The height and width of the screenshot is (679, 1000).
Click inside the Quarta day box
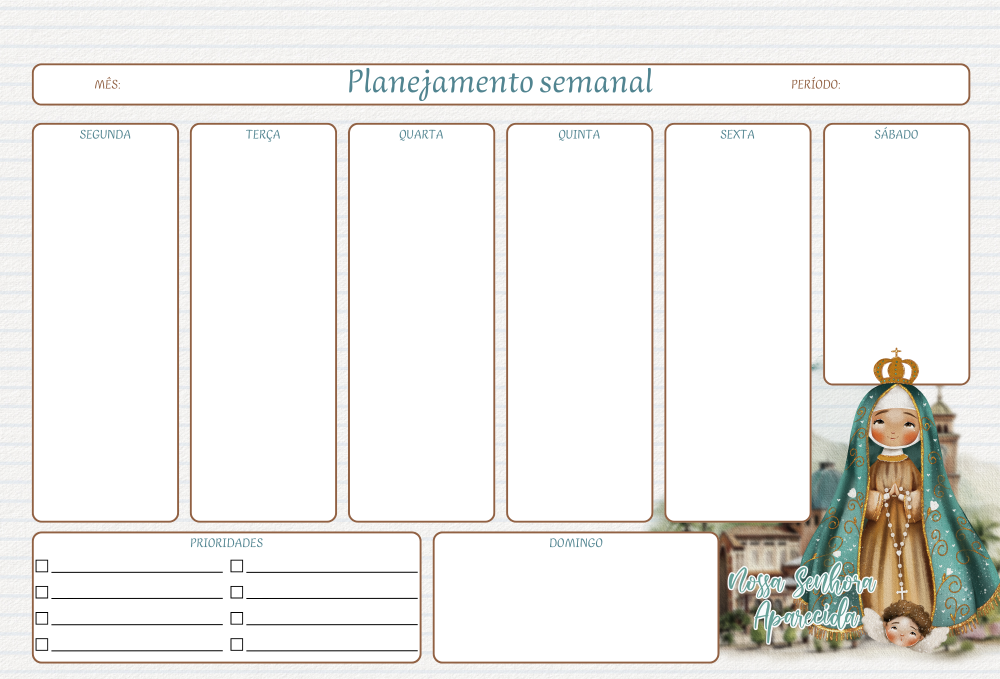421,330
